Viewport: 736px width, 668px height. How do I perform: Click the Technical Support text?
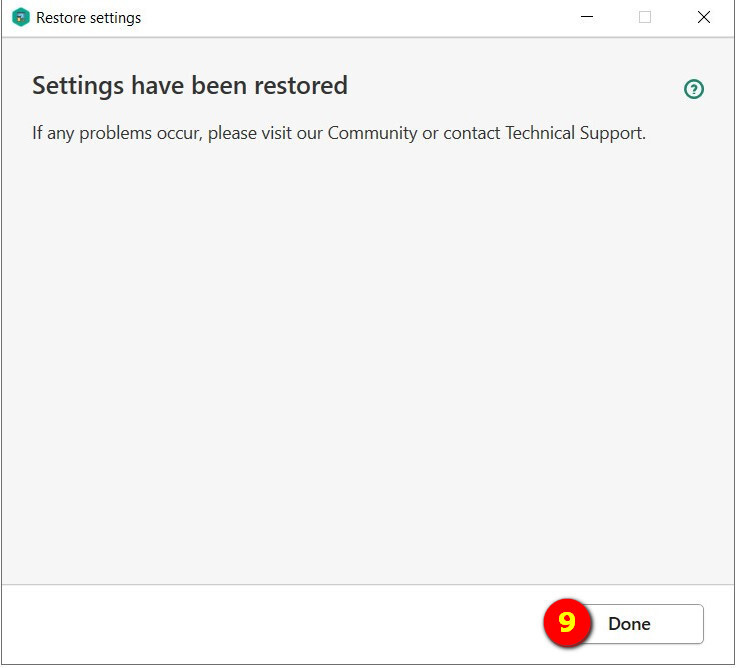click(575, 133)
